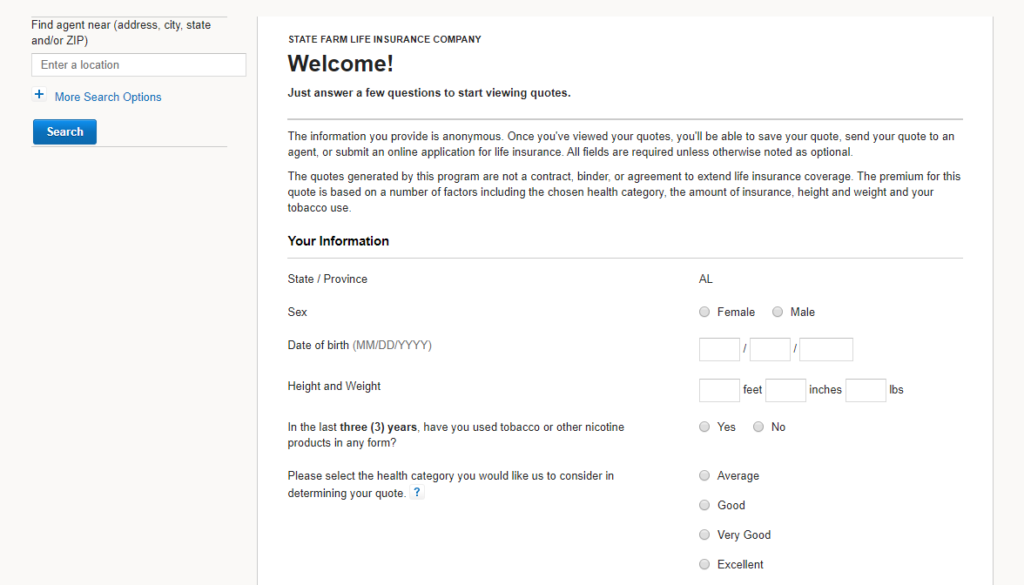Select Female radio button
This screenshot has width=1024, height=585.
pos(705,312)
